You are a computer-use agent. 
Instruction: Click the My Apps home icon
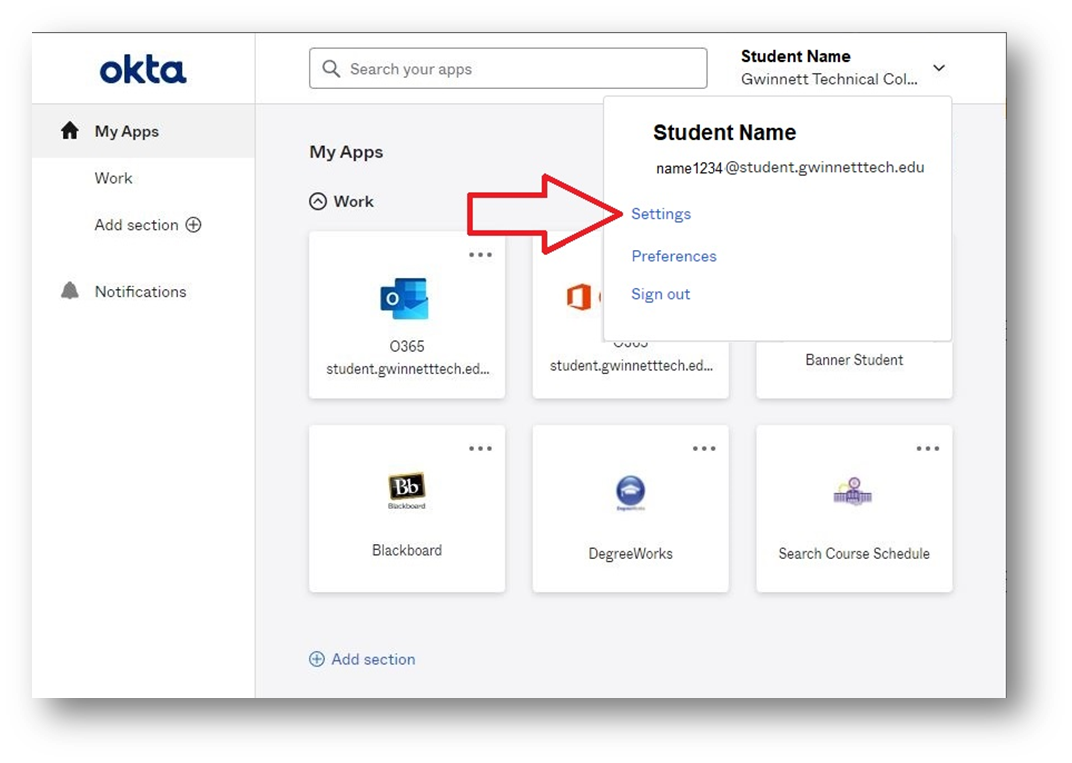[70, 131]
